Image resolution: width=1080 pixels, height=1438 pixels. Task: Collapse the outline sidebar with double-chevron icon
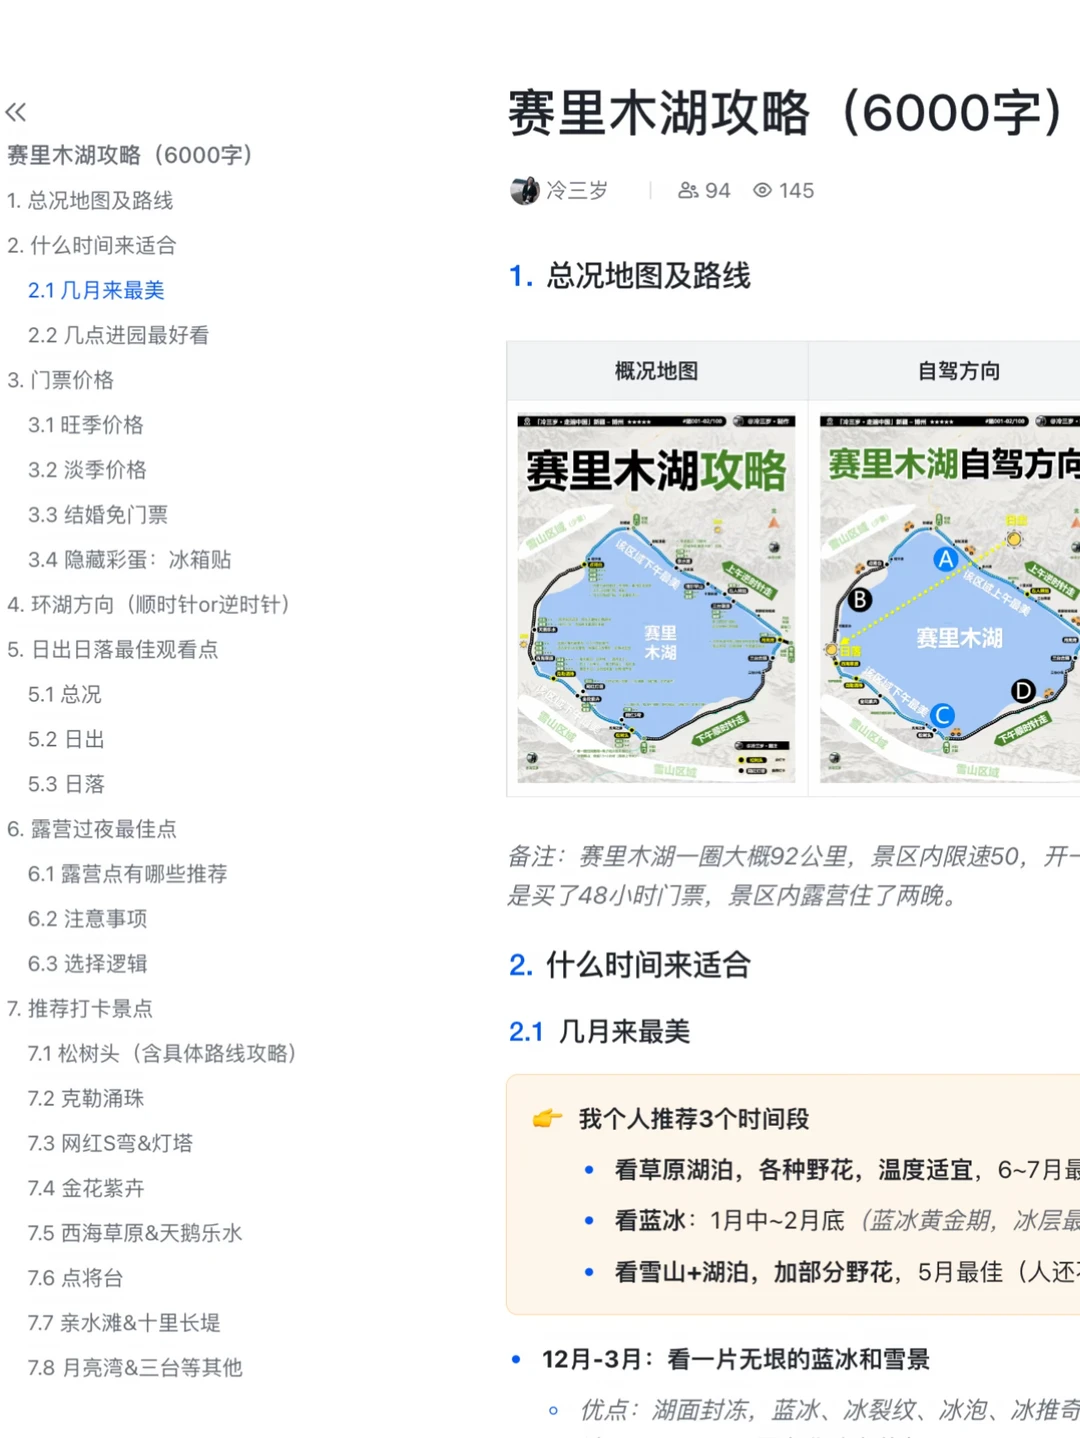[15, 112]
